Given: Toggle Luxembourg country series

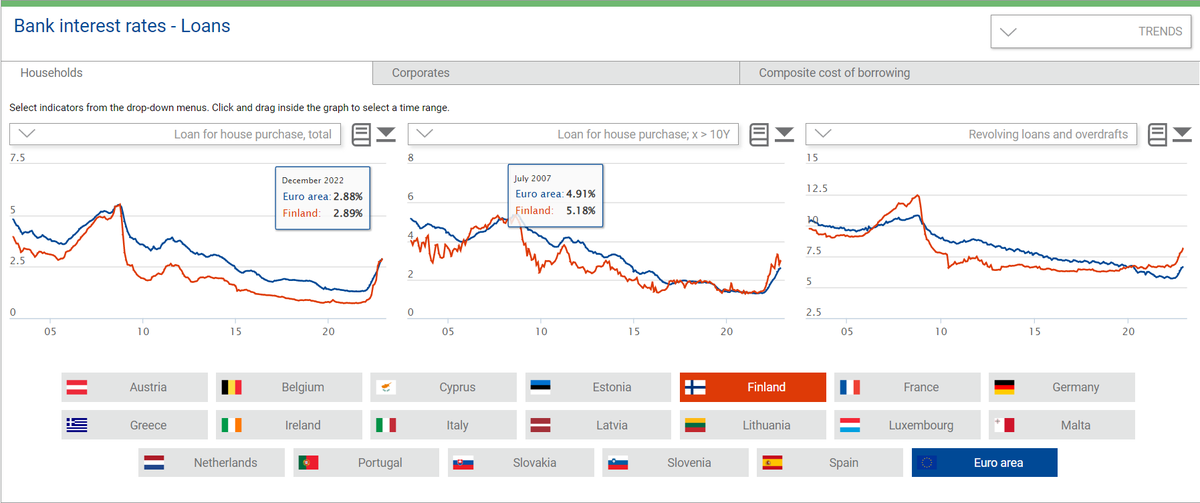Looking at the screenshot, I should [908, 425].
